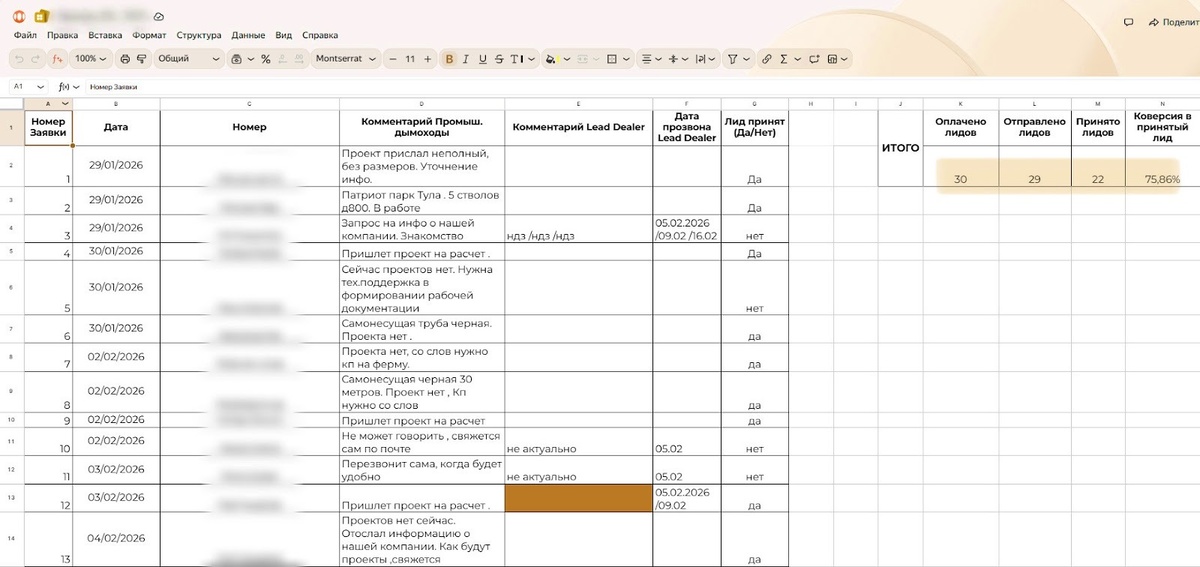Toggle bold formatting
This screenshot has width=1200, height=567.
449,59
